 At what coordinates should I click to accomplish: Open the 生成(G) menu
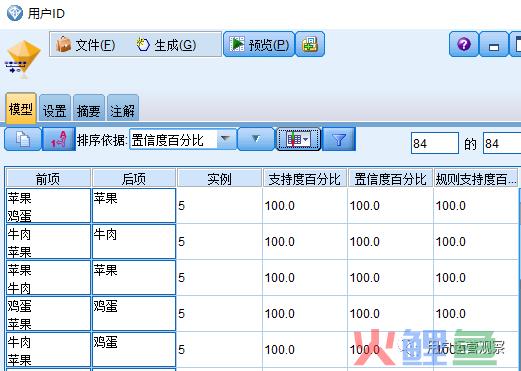(x=167, y=45)
